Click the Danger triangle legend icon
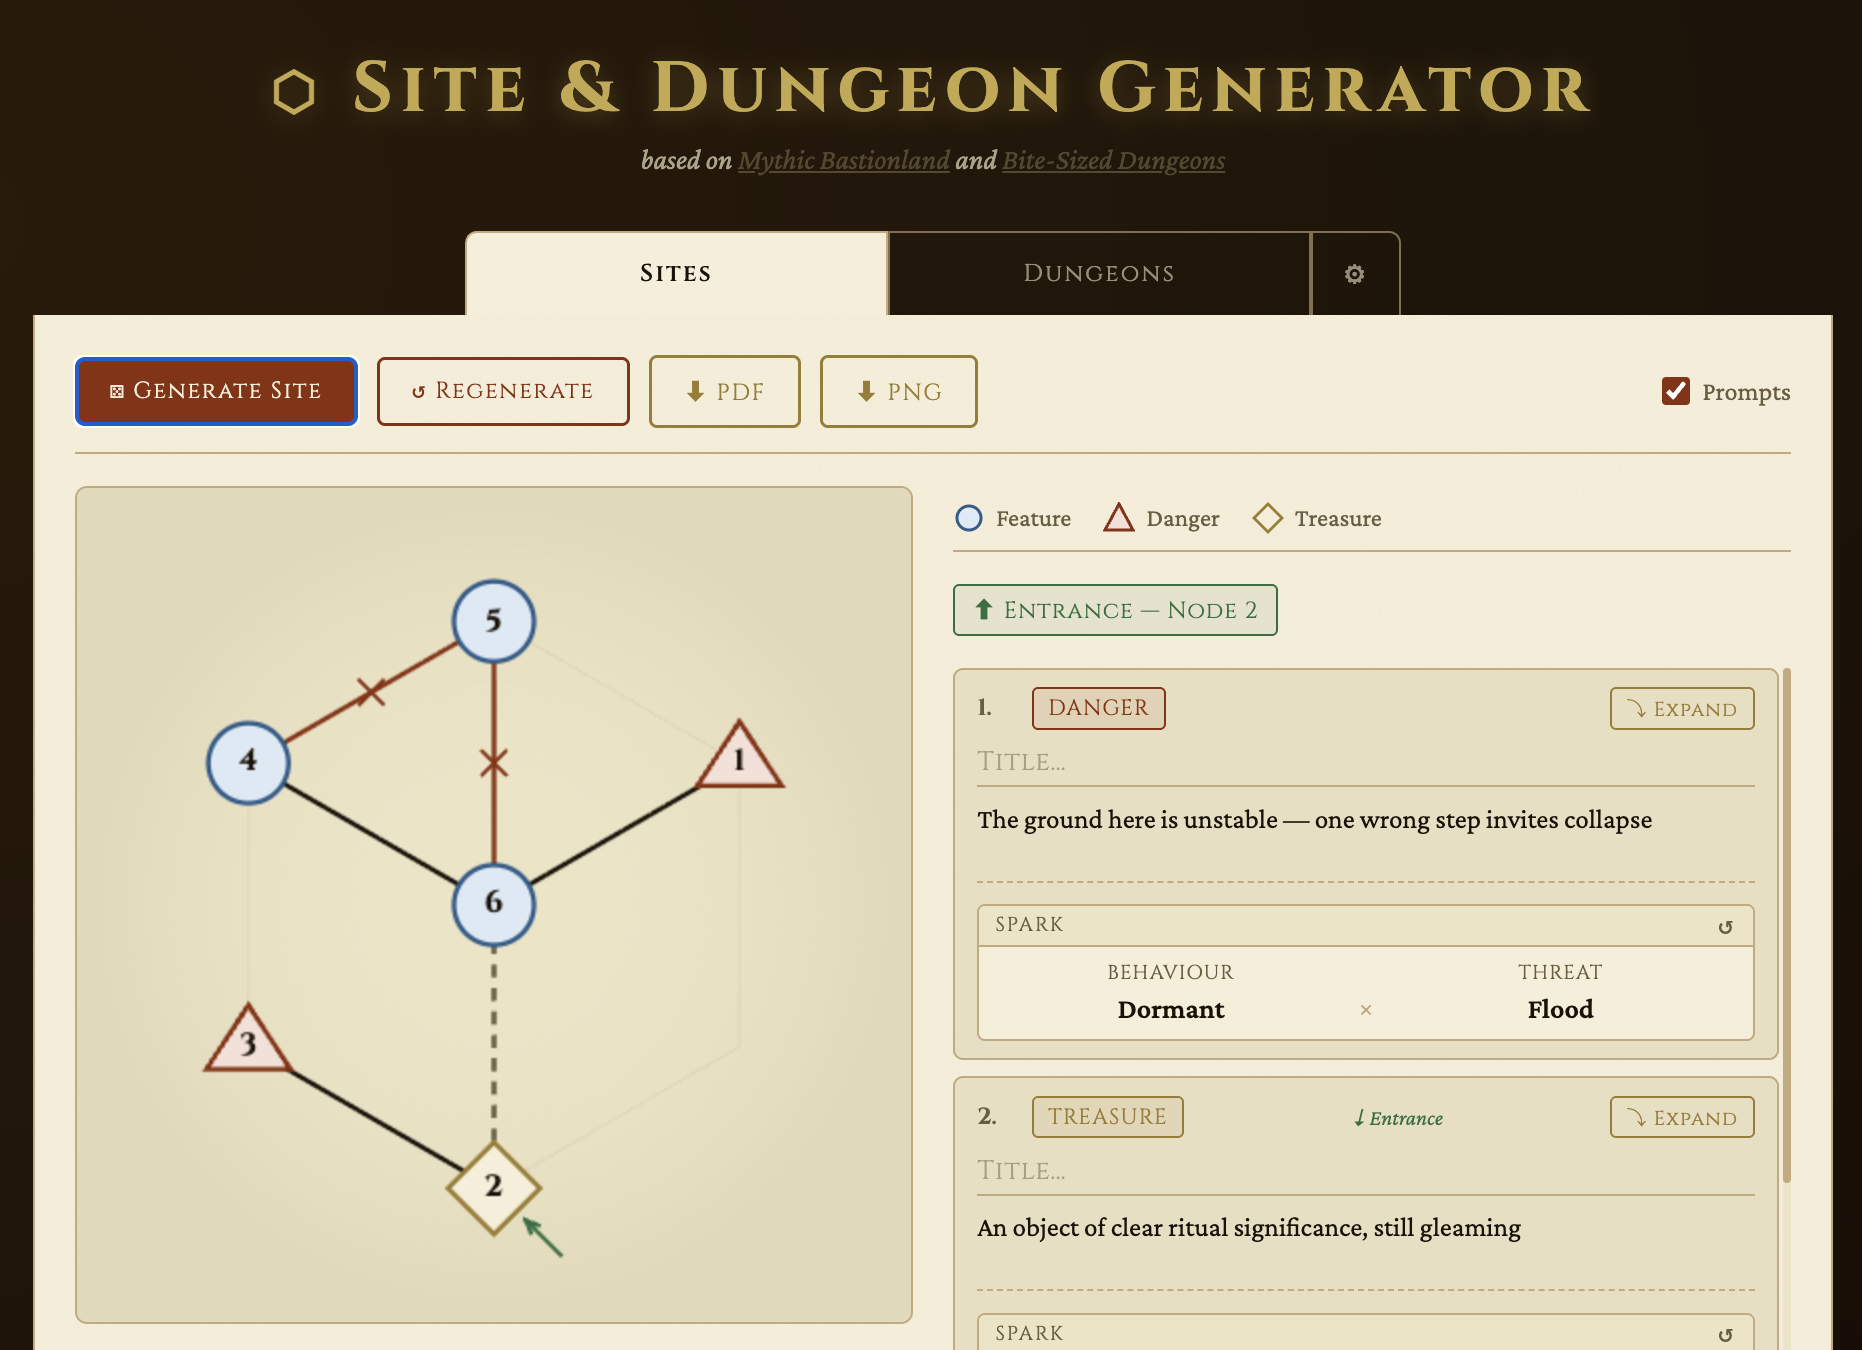Screen dimensions: 1862x1350 click(x=1118, y=518)
